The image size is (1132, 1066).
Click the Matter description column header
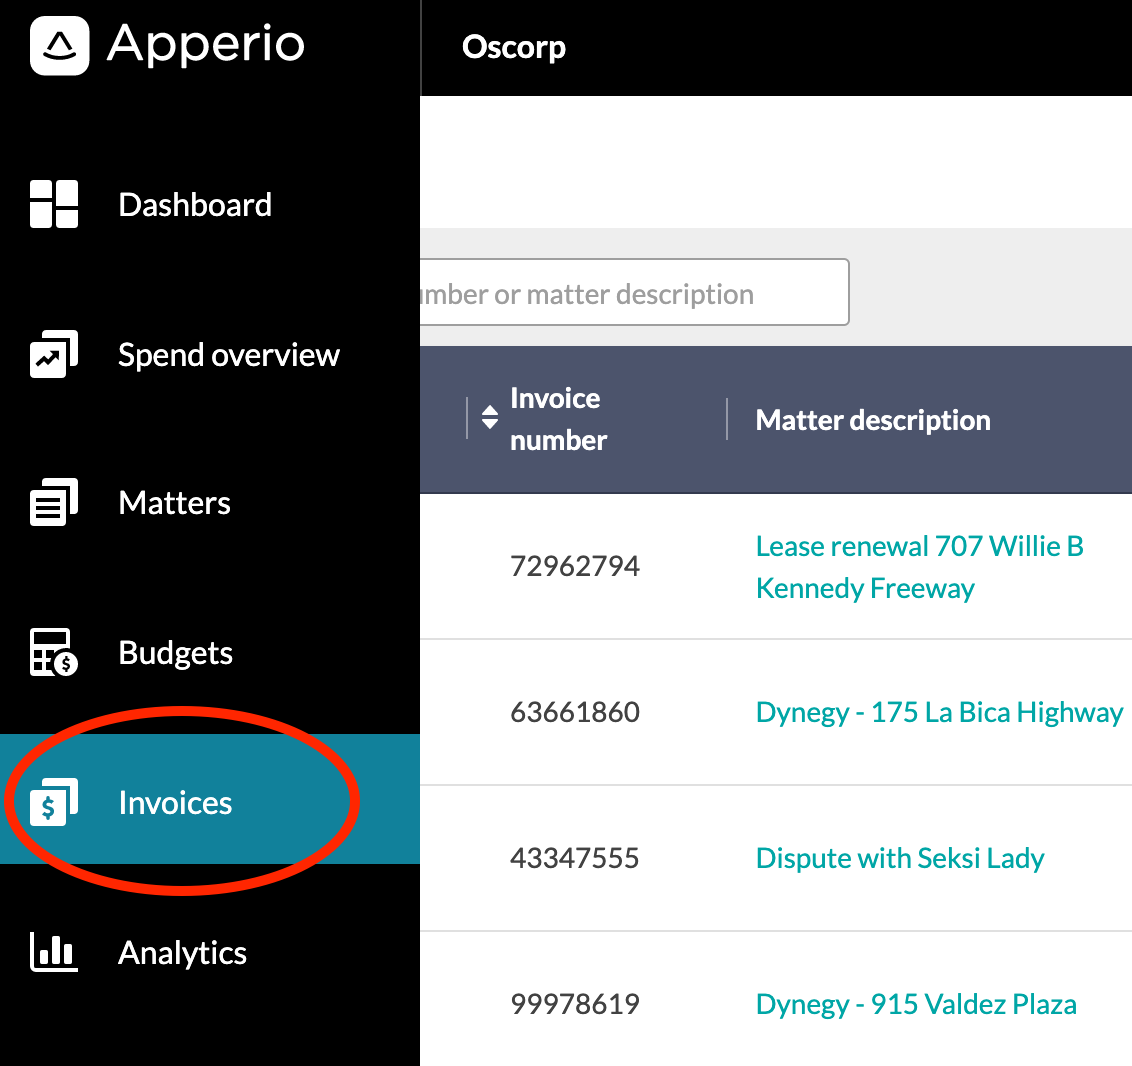[873, 420]
